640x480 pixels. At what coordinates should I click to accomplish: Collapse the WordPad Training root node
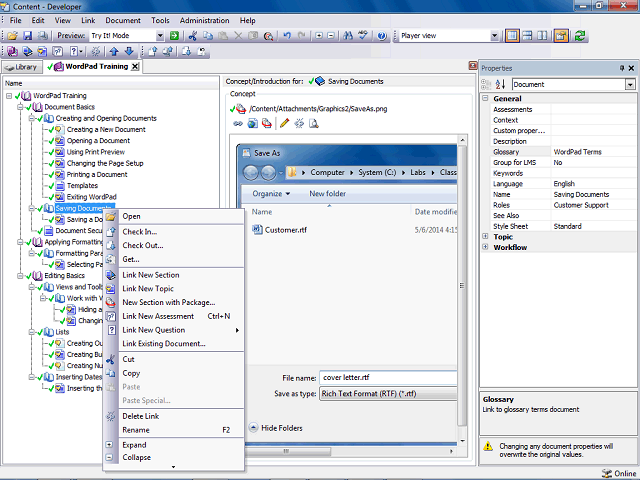pyautogui.click(x=9, y=96)
